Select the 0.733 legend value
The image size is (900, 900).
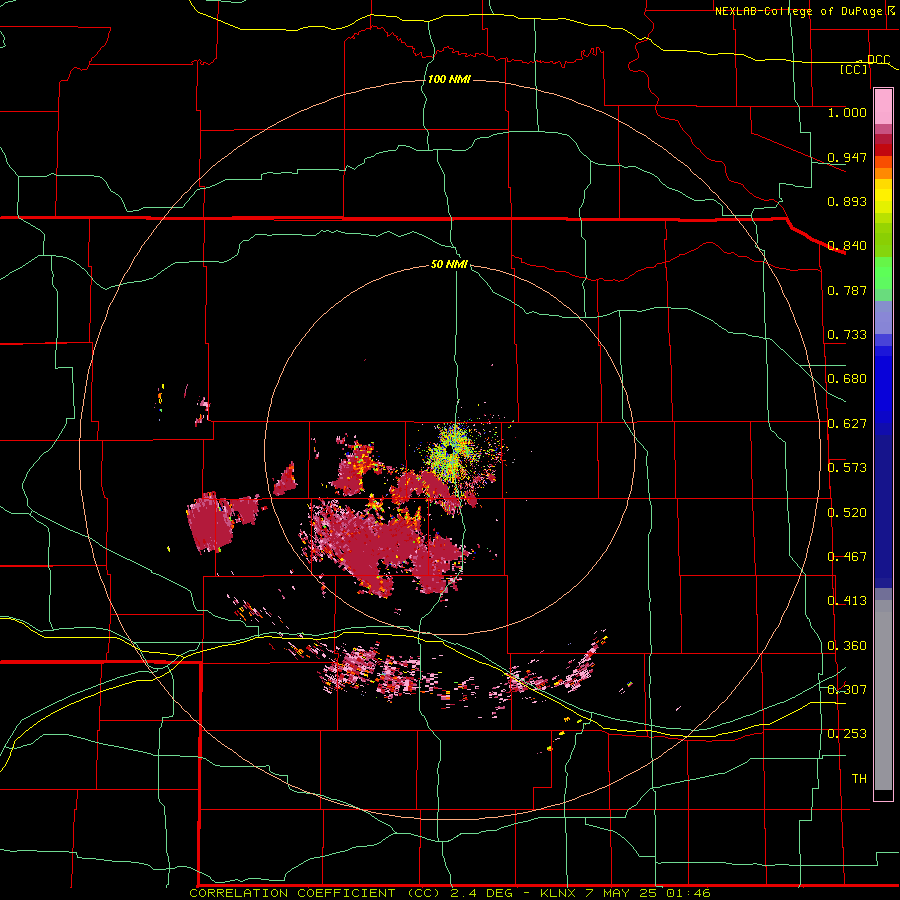pyautogui.click(x=847, y=335)
